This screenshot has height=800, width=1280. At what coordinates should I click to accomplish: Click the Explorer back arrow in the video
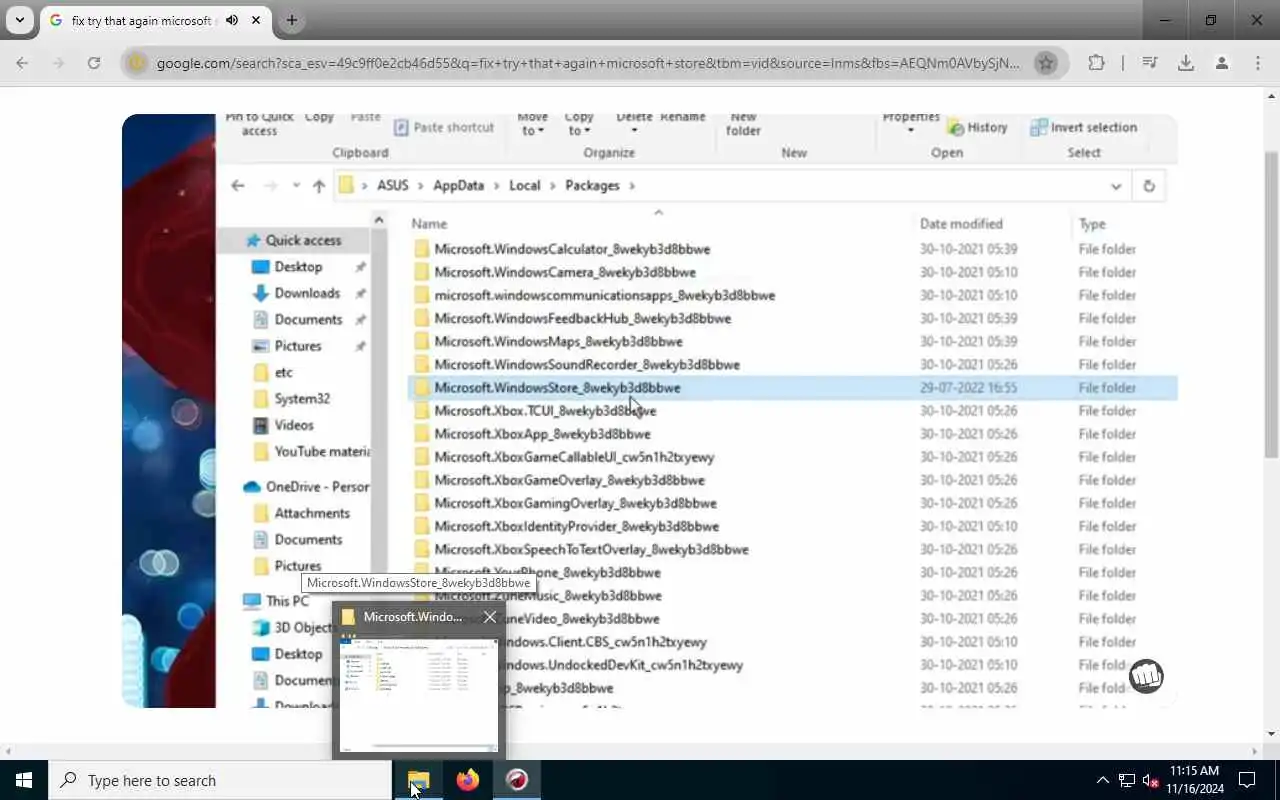click(238, 185)
